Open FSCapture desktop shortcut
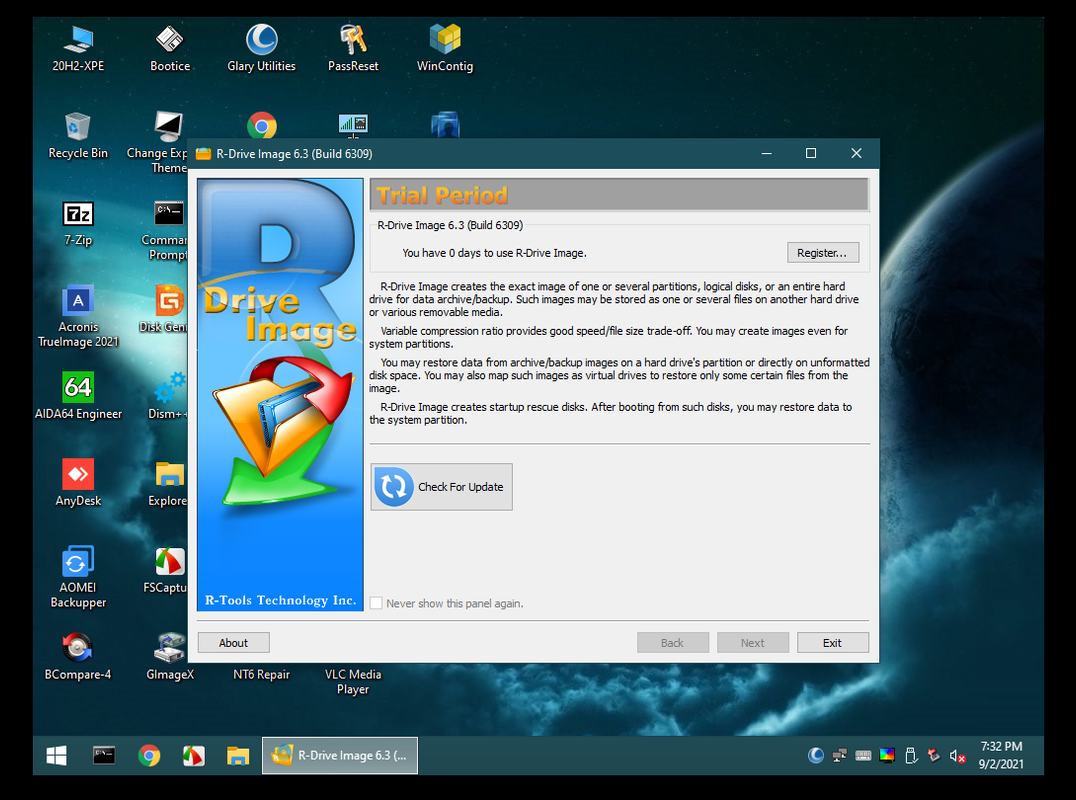Viewport: 1076px width, 800px height. click(x=166, y=570)
